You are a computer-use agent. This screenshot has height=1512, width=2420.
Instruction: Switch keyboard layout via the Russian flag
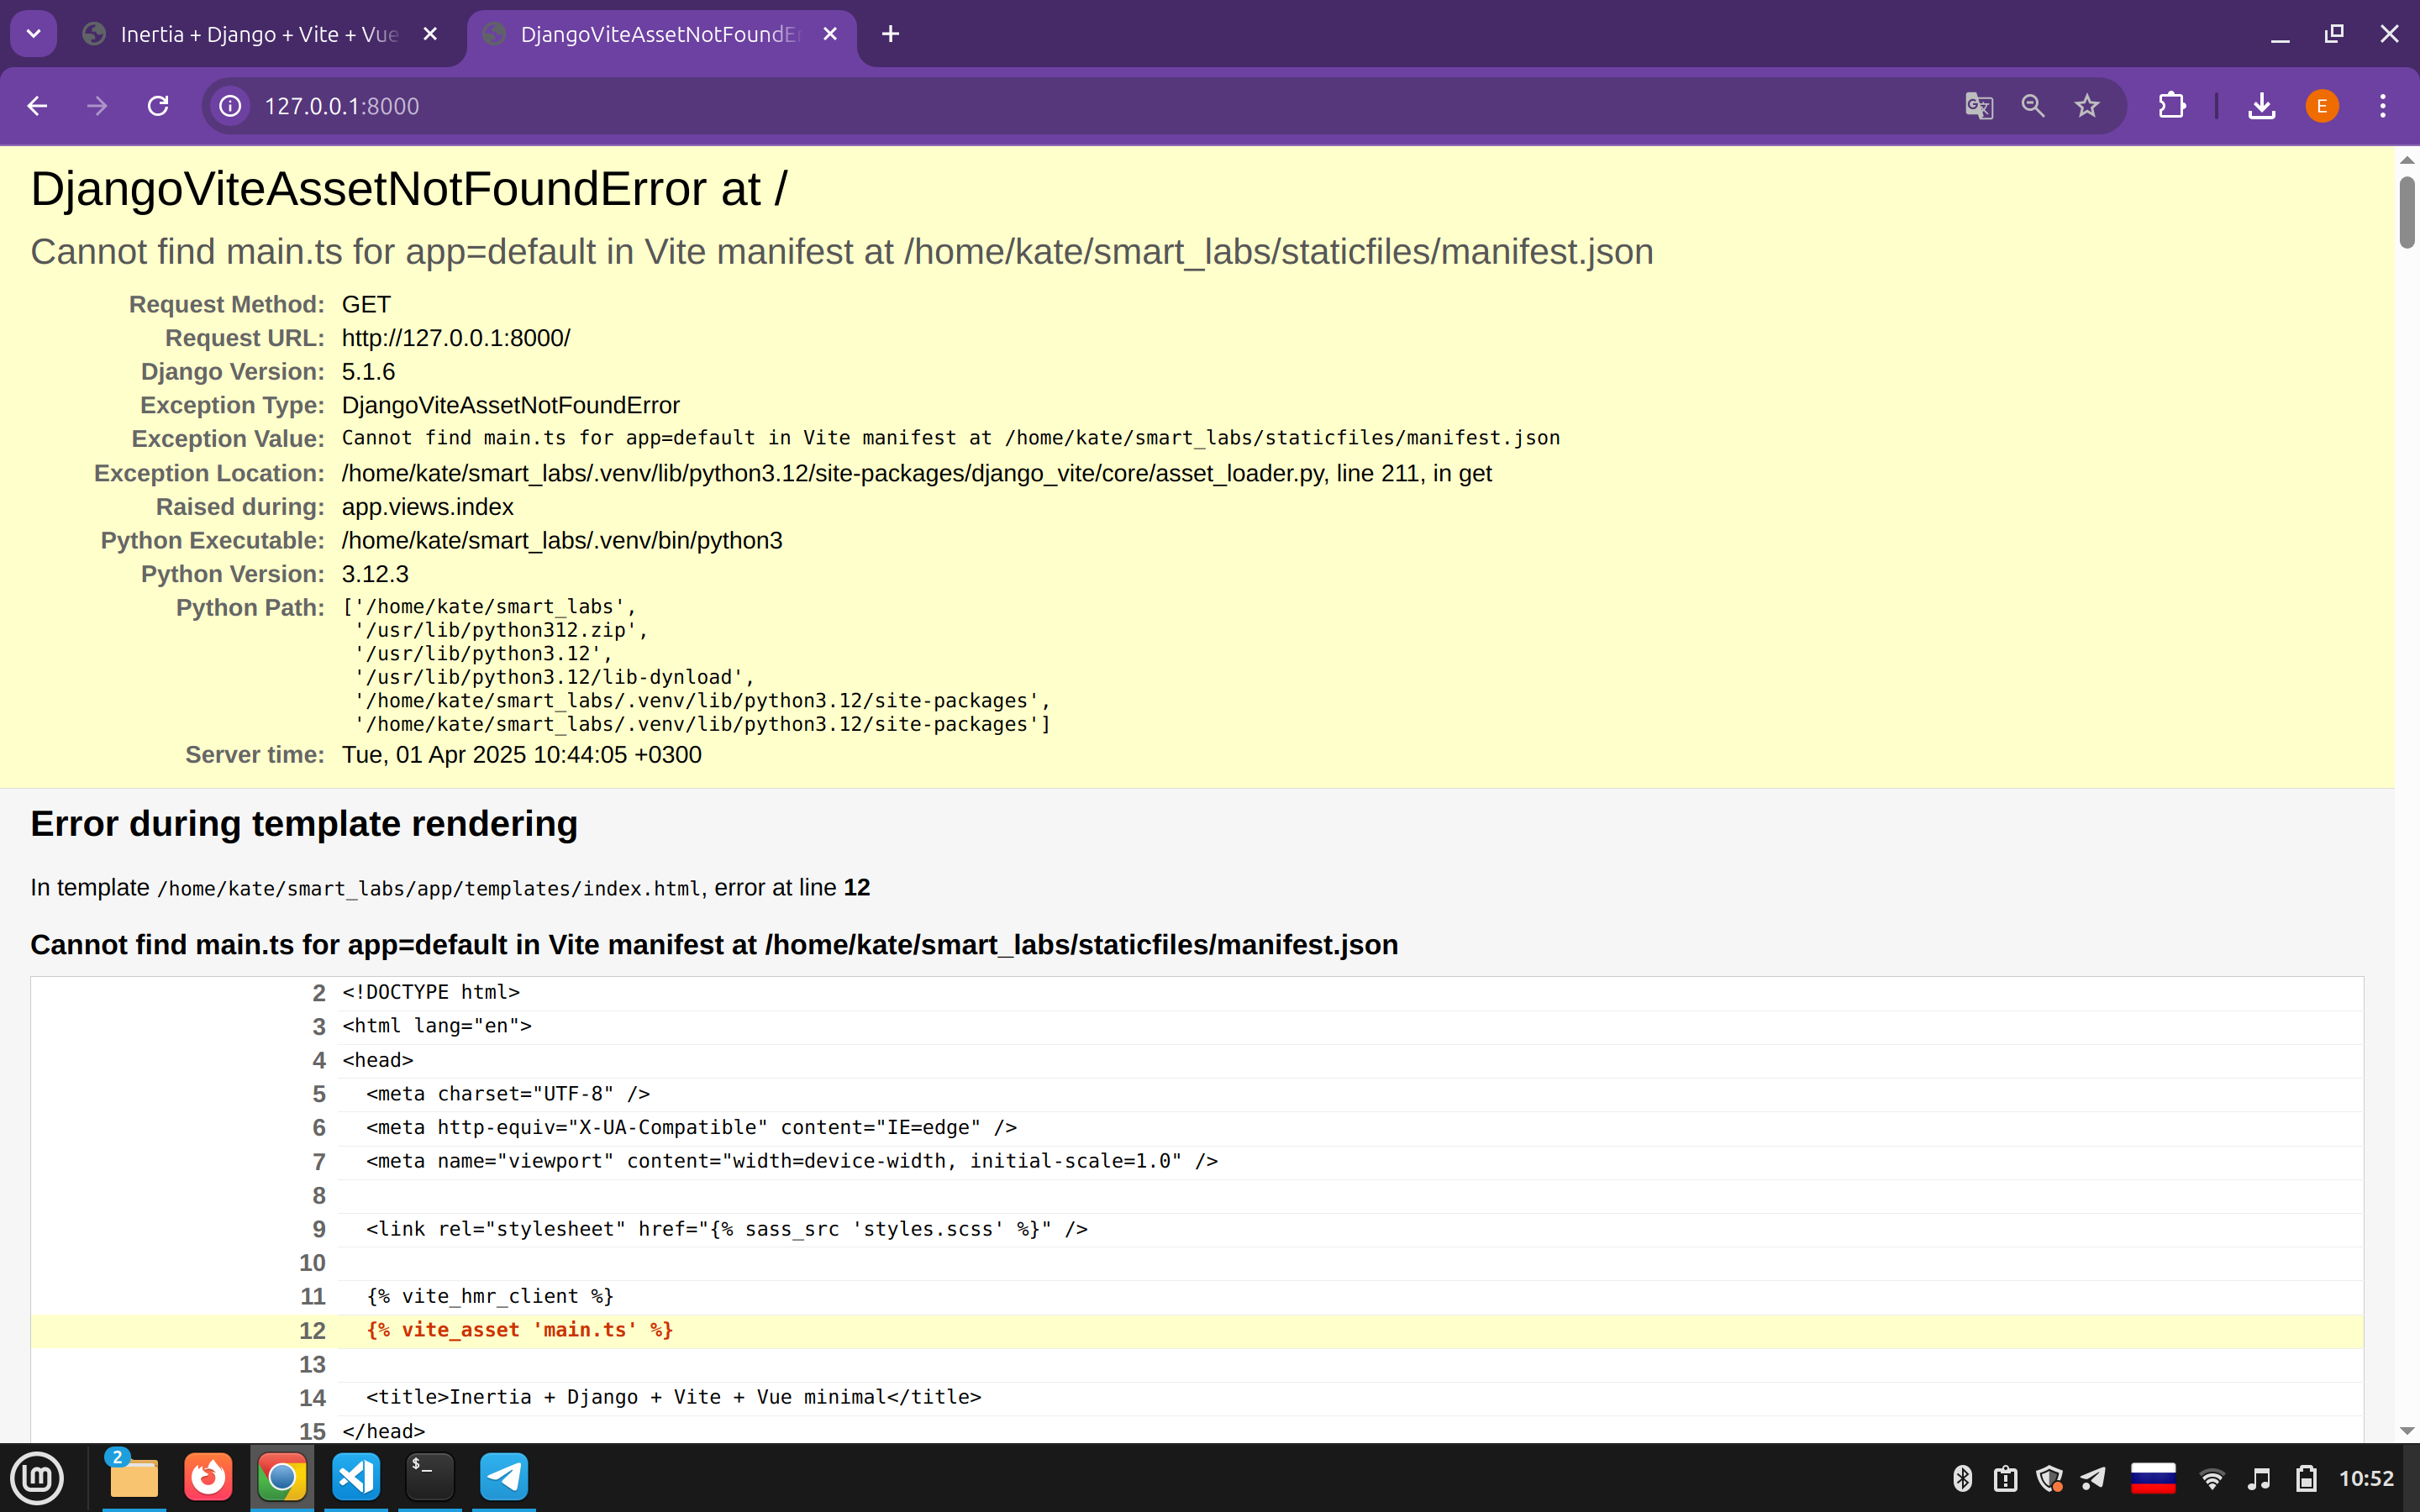coord(2153,1478)
